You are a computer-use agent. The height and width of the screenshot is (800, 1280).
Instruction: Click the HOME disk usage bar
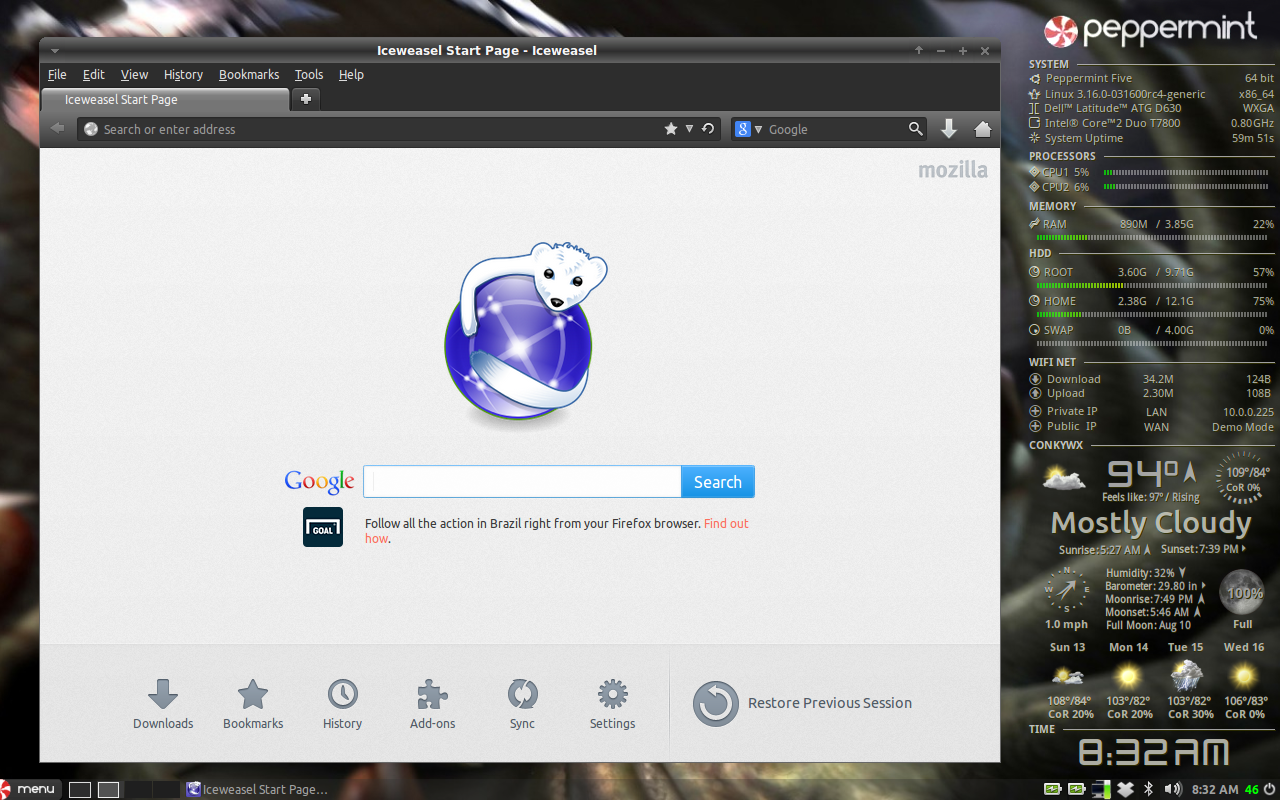(x=1151, y=315)
